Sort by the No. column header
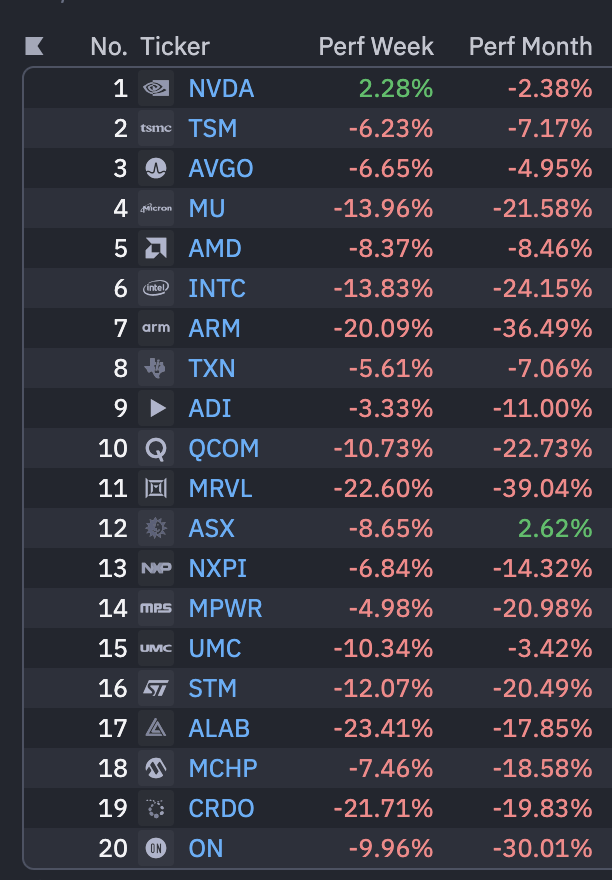The width and height of the screenshot is (612, 880). point(109,47)
